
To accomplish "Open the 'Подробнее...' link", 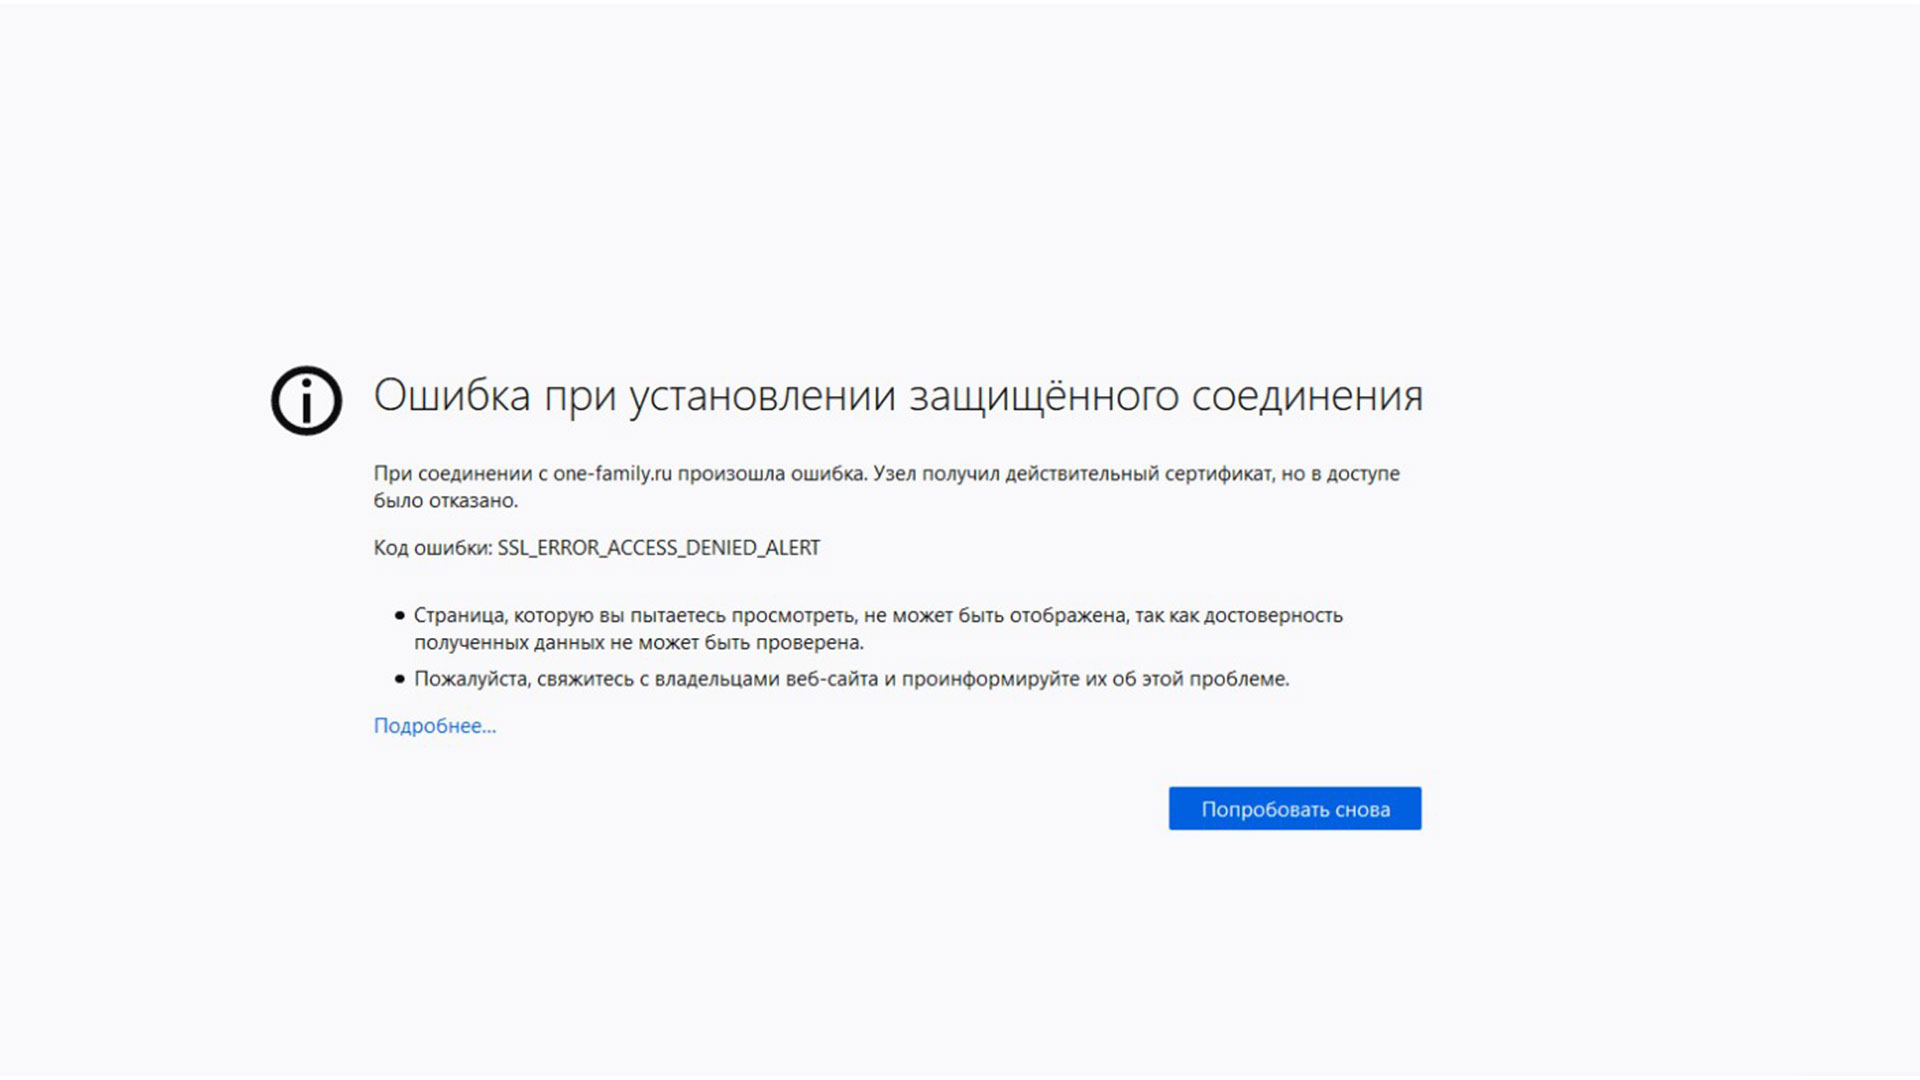I will 435,726.
